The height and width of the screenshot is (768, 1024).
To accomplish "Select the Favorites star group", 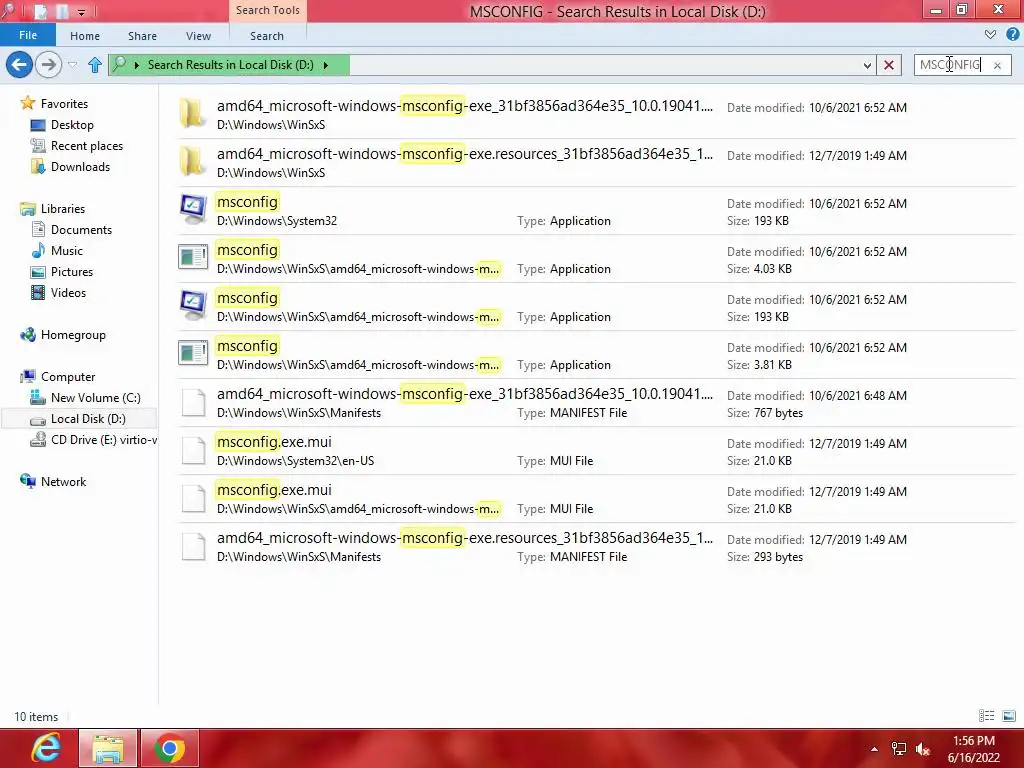I will (55, 103).
